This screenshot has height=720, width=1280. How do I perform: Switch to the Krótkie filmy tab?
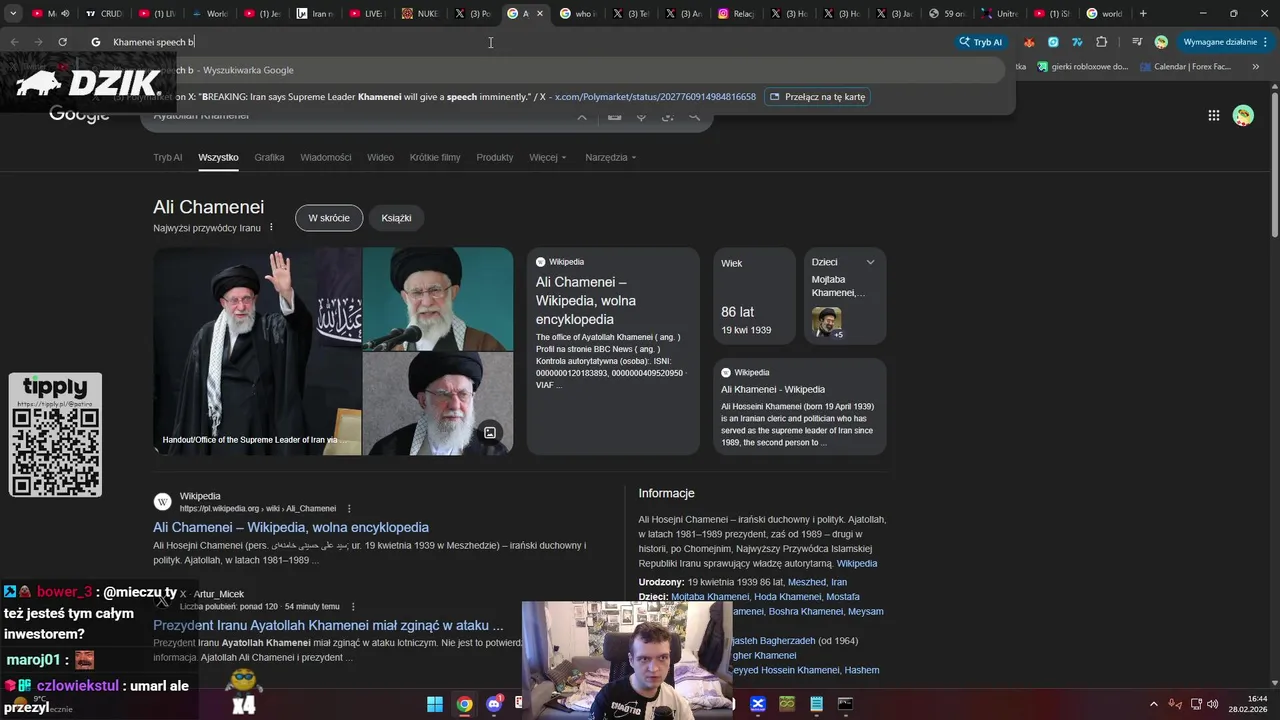[435, 157]
